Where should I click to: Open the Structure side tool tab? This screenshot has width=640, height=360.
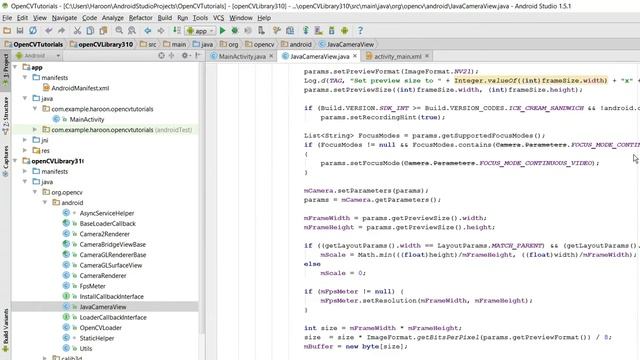click(x=5, y=116)
